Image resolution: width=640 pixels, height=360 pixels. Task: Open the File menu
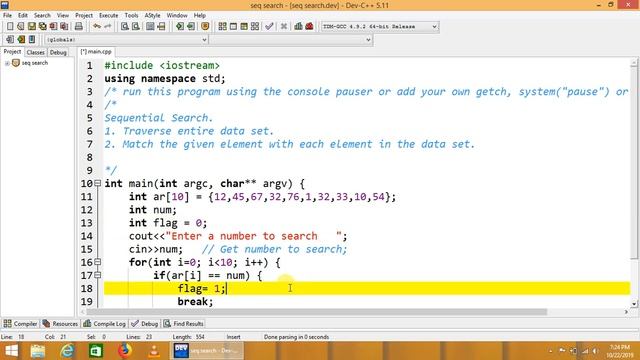point(7,16)
